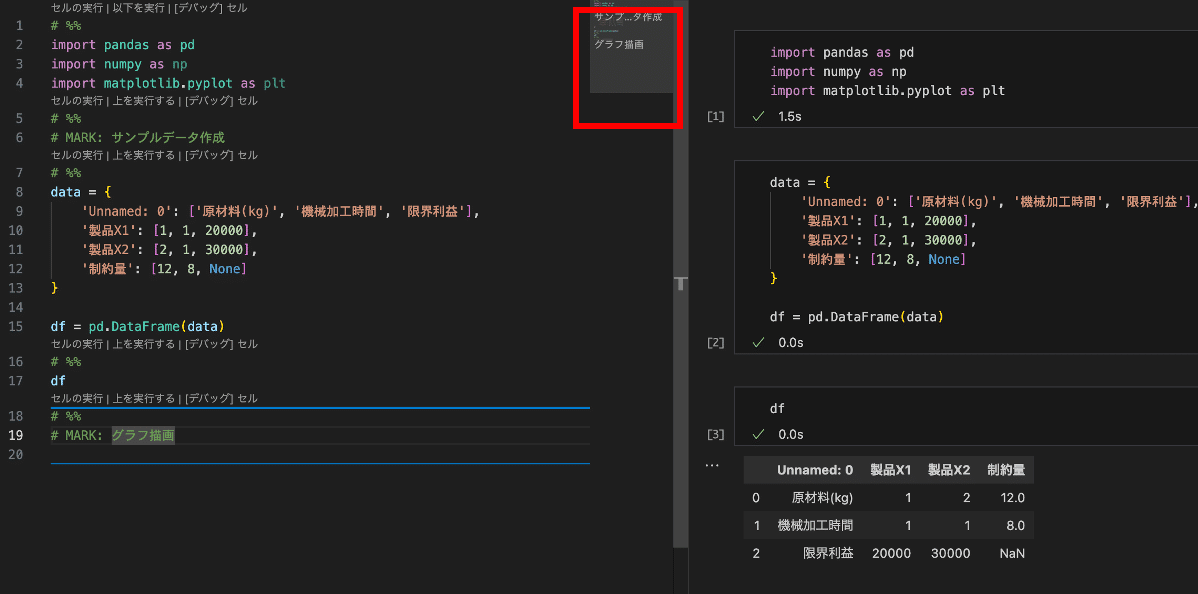This screenshot has width=1198, height=594.
Task: Select the NaN value in the 制約量 column
Action: (x=1011, y=552)
